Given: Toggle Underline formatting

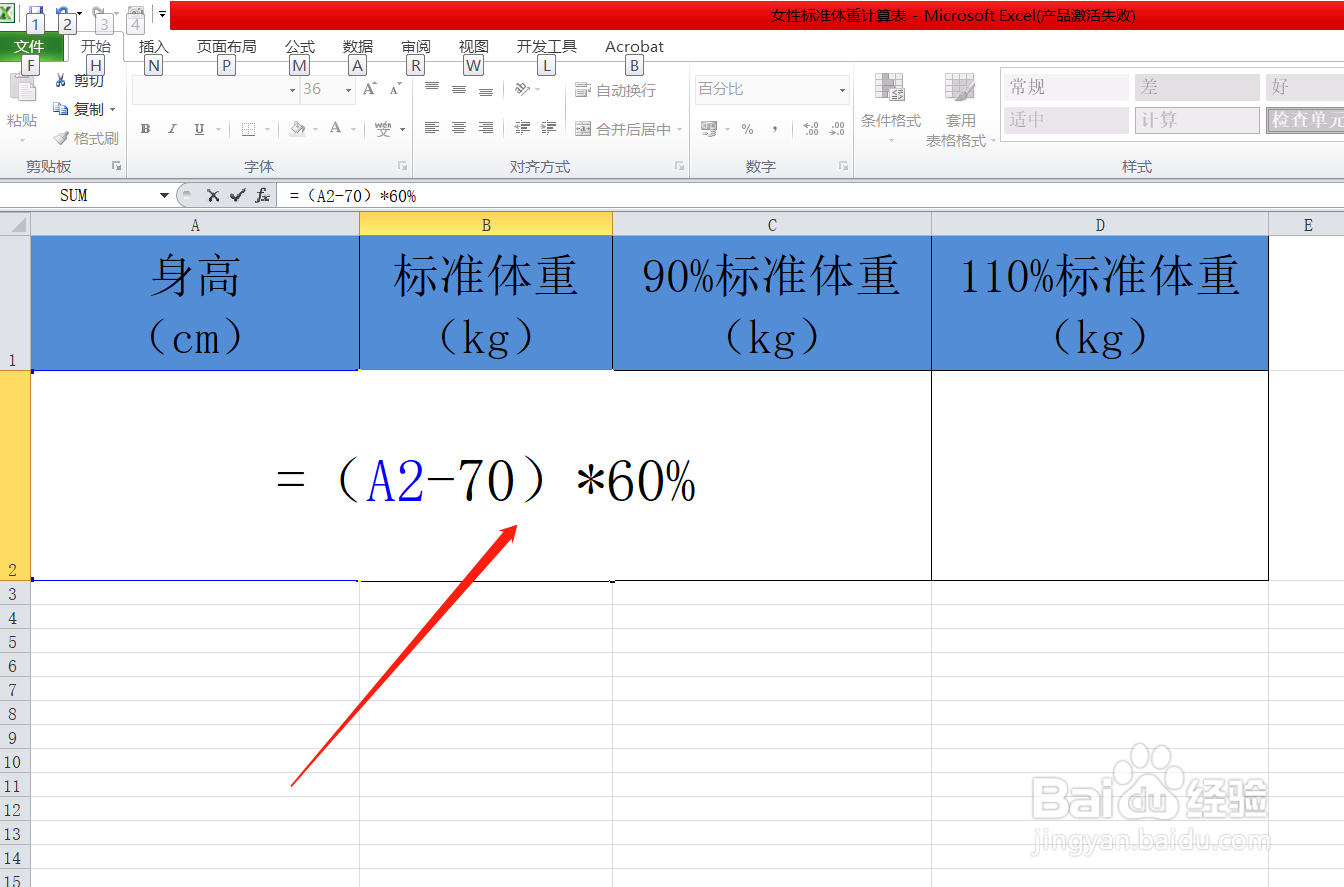Looking at the screenshot, I should click(x=199, y=129).
